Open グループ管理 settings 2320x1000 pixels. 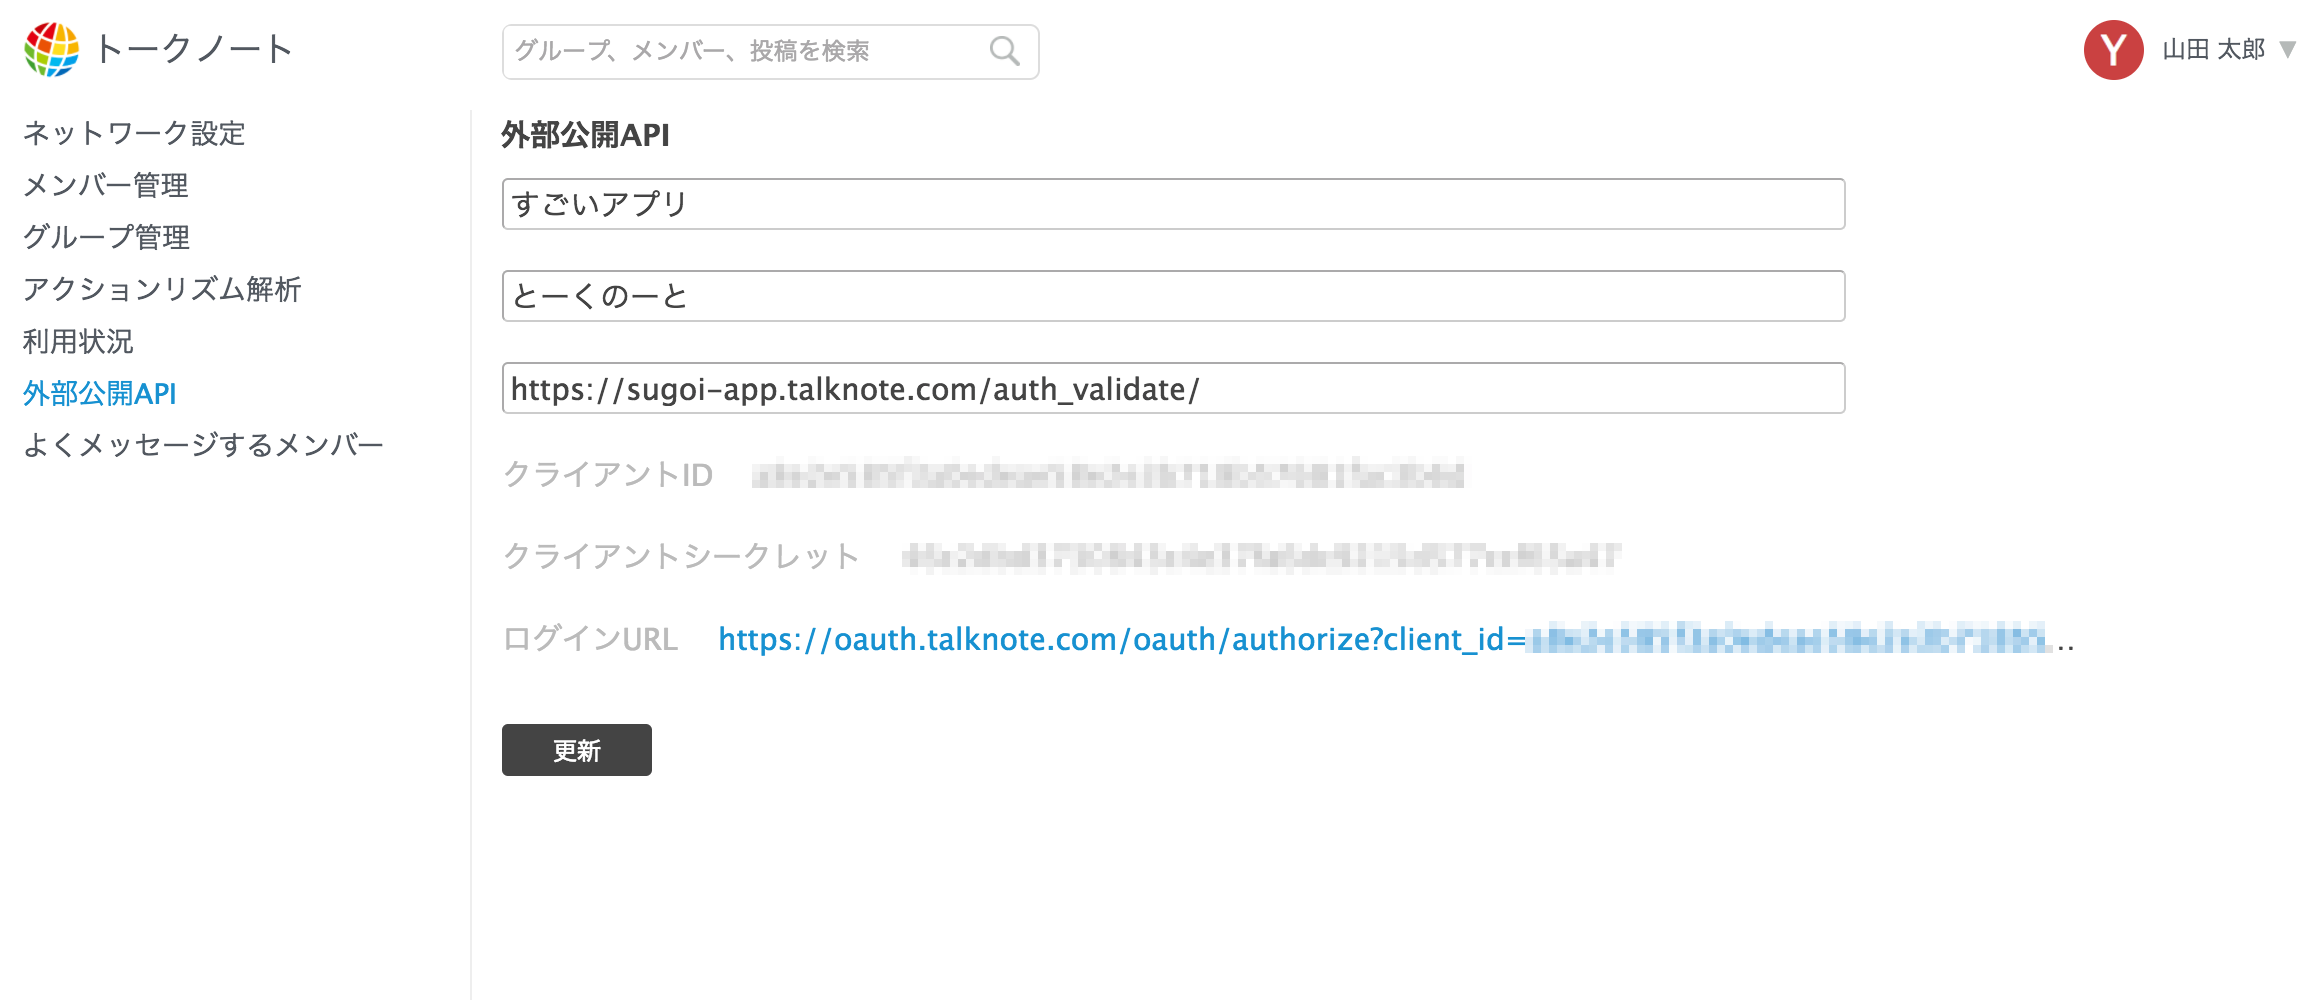coord(106,238)
